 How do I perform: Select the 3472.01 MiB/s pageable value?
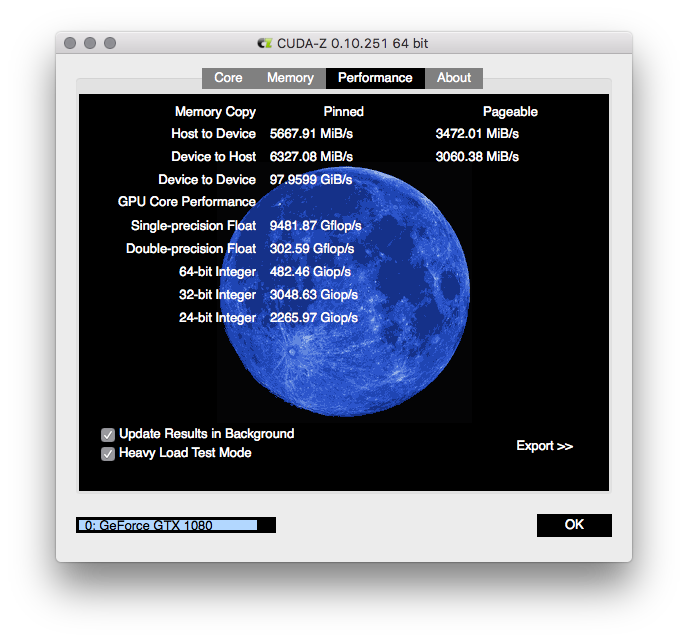[x=477, y=133]
